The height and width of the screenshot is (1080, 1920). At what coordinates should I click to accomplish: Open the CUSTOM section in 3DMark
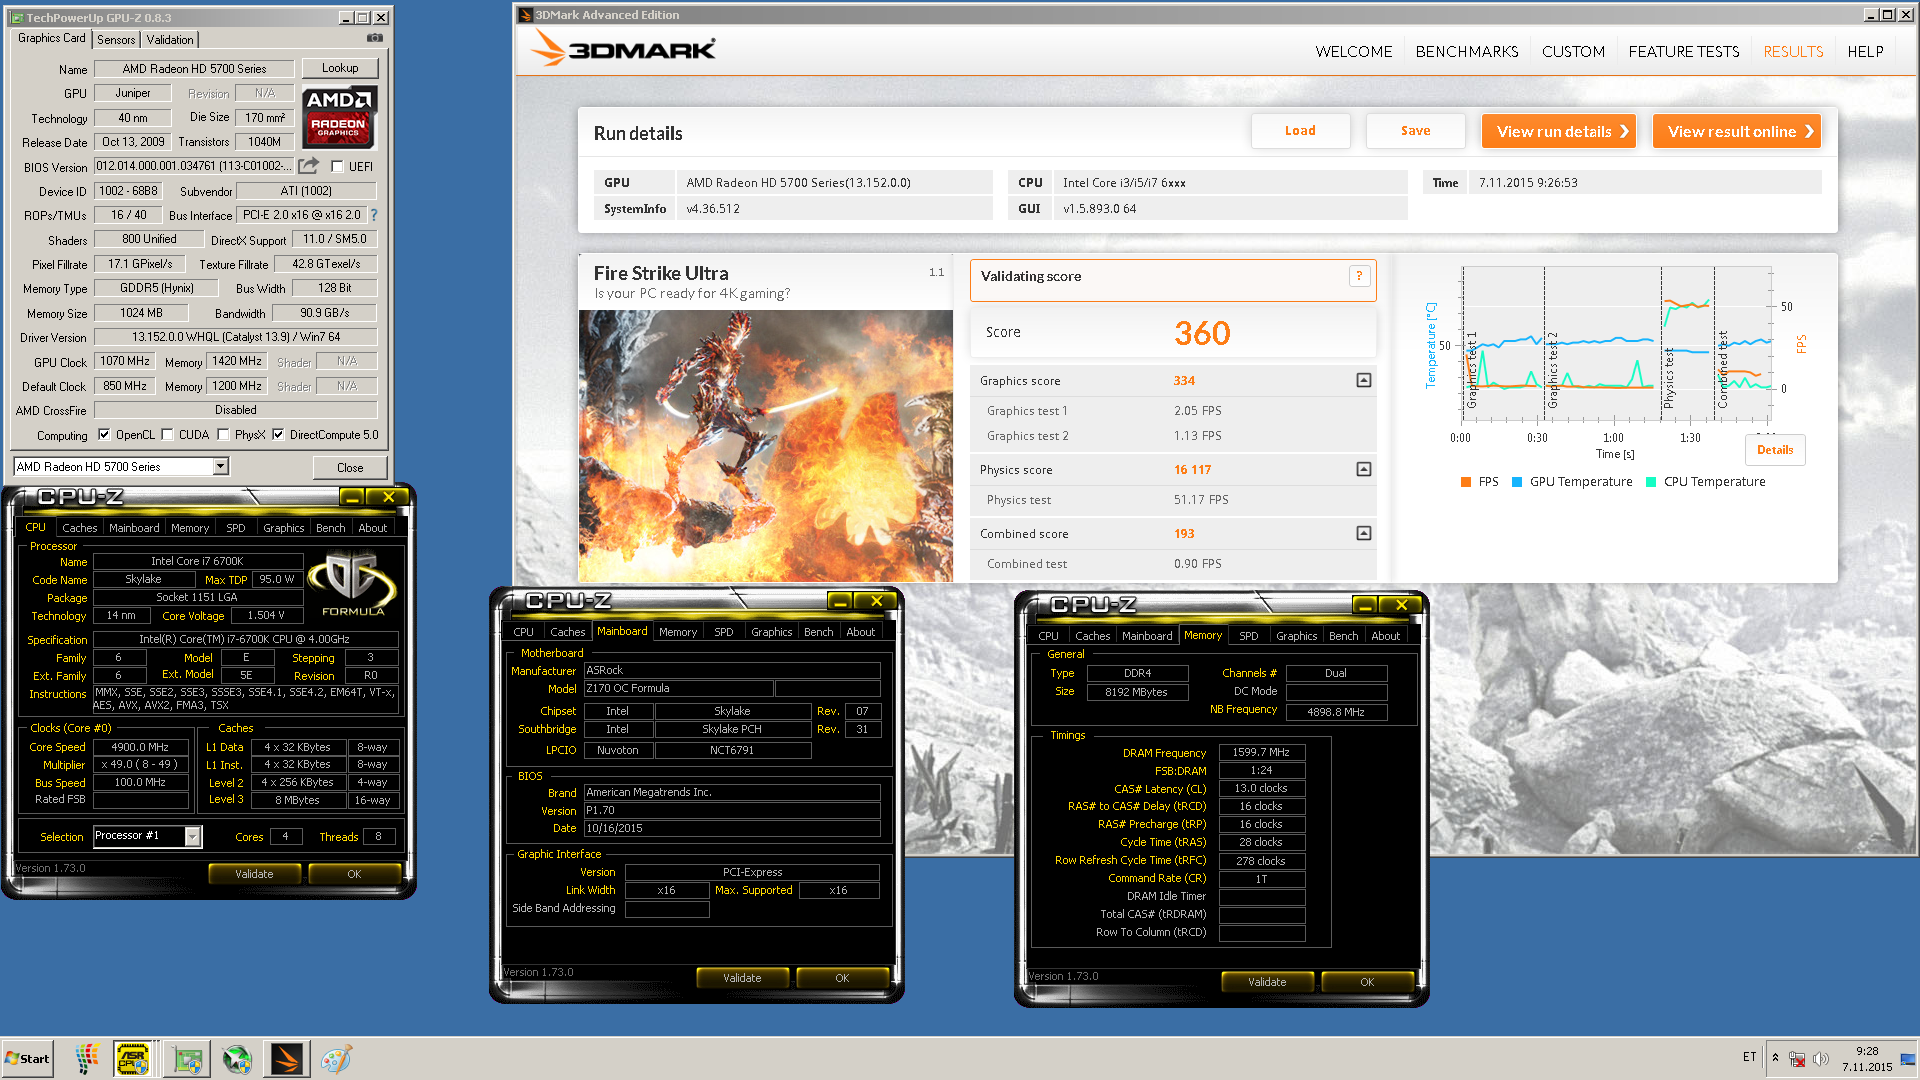tap(1573, 52)
